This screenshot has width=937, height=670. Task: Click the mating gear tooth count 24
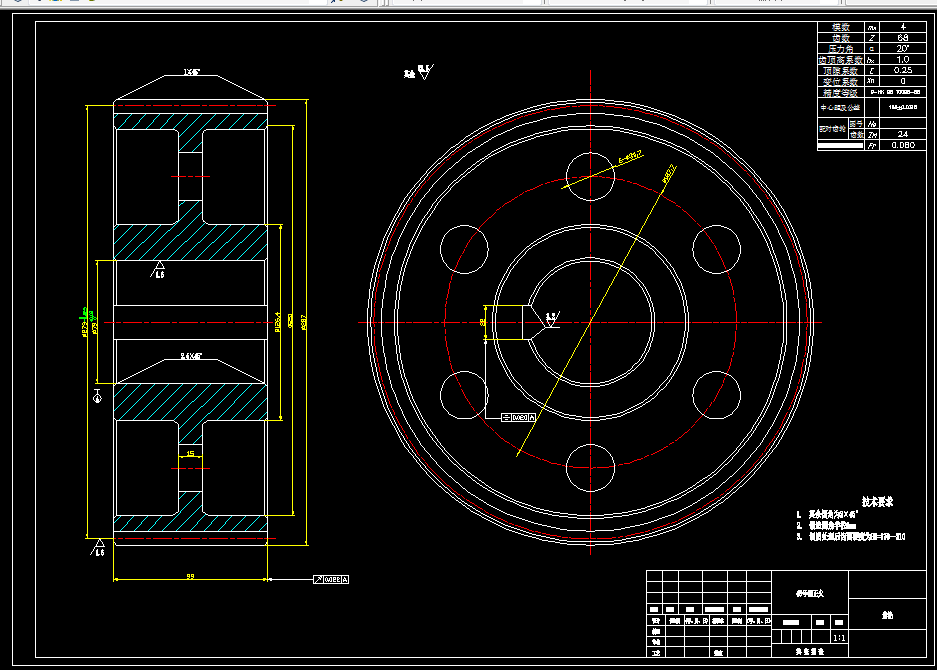[x=903, y=134]
